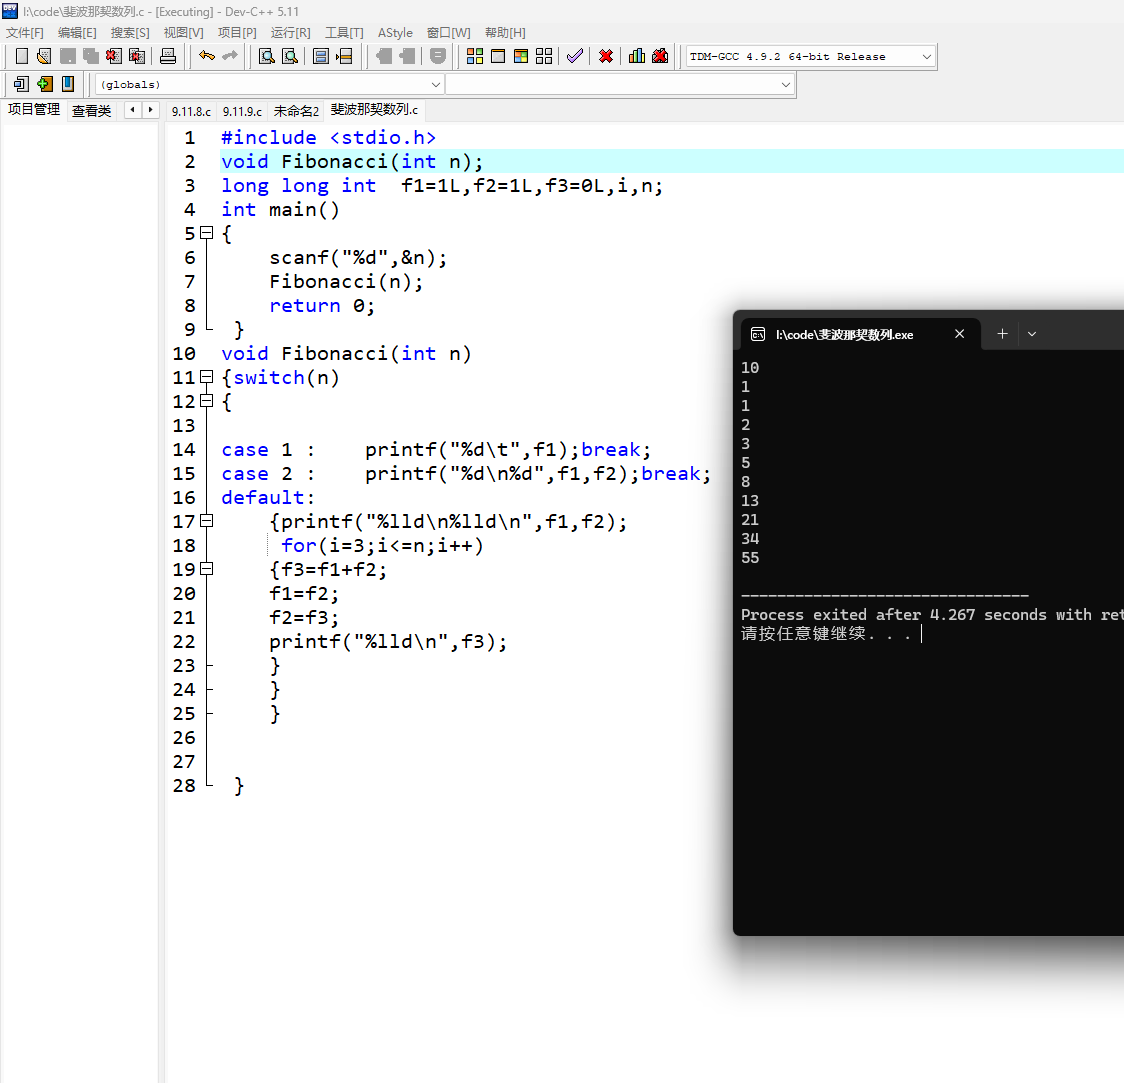Click the Save All icon
Image resolution: width=1124 pixels, height=1083 pixels.
tap(90, 56)
